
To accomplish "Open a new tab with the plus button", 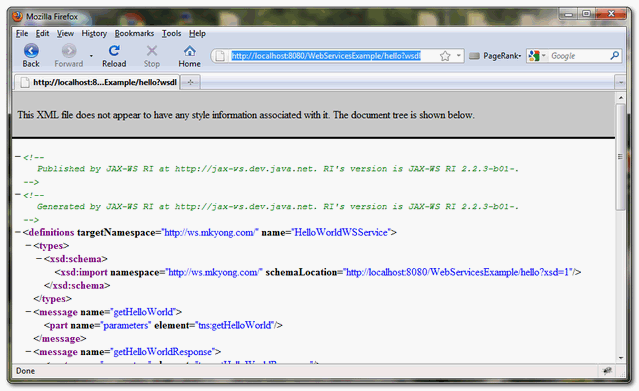I will point(190,83).
